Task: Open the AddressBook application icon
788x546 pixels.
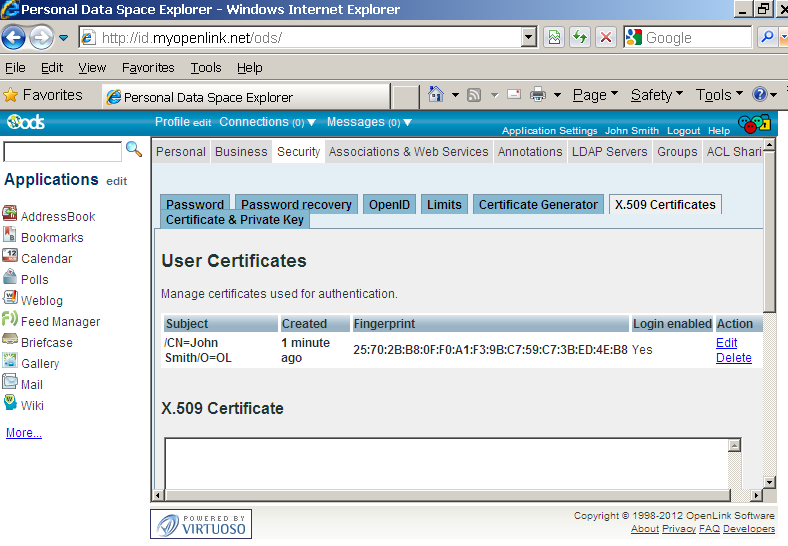Action: [x=10, y=215]
